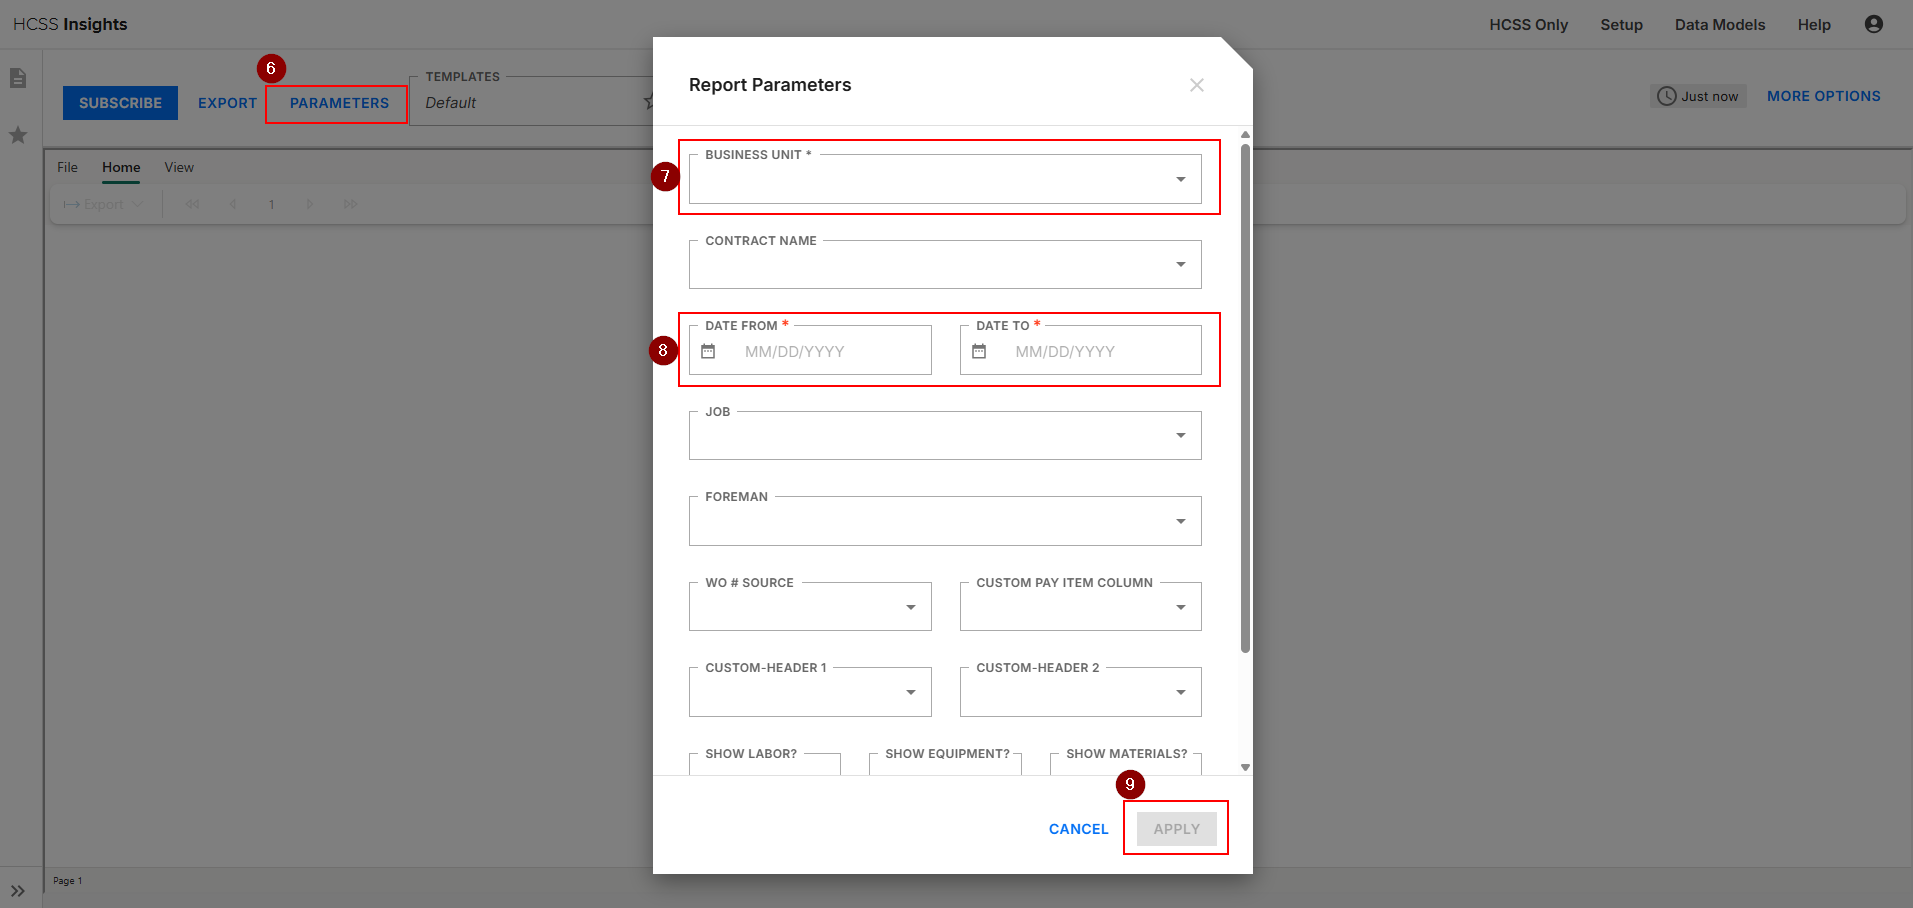Expand the sidebar with double chevron icon
The width and height of the screenshot is (1913, 908).
coord(18,890)
